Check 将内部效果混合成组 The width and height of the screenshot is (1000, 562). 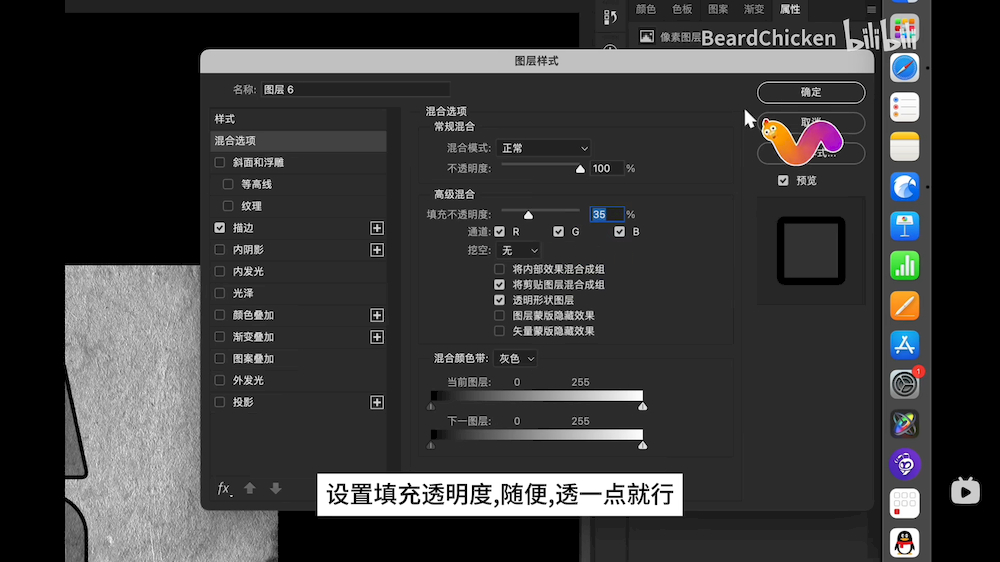[x=499, y=269]
